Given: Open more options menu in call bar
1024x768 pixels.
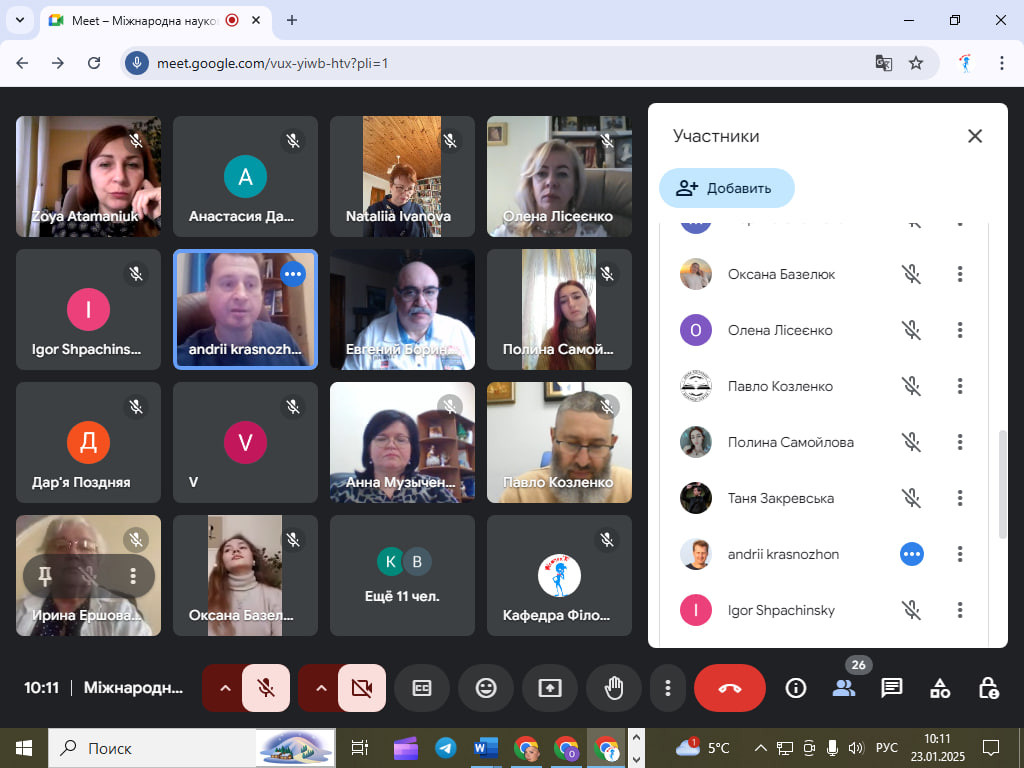Looking at the screenshot, I should click(x=667, y=688).
